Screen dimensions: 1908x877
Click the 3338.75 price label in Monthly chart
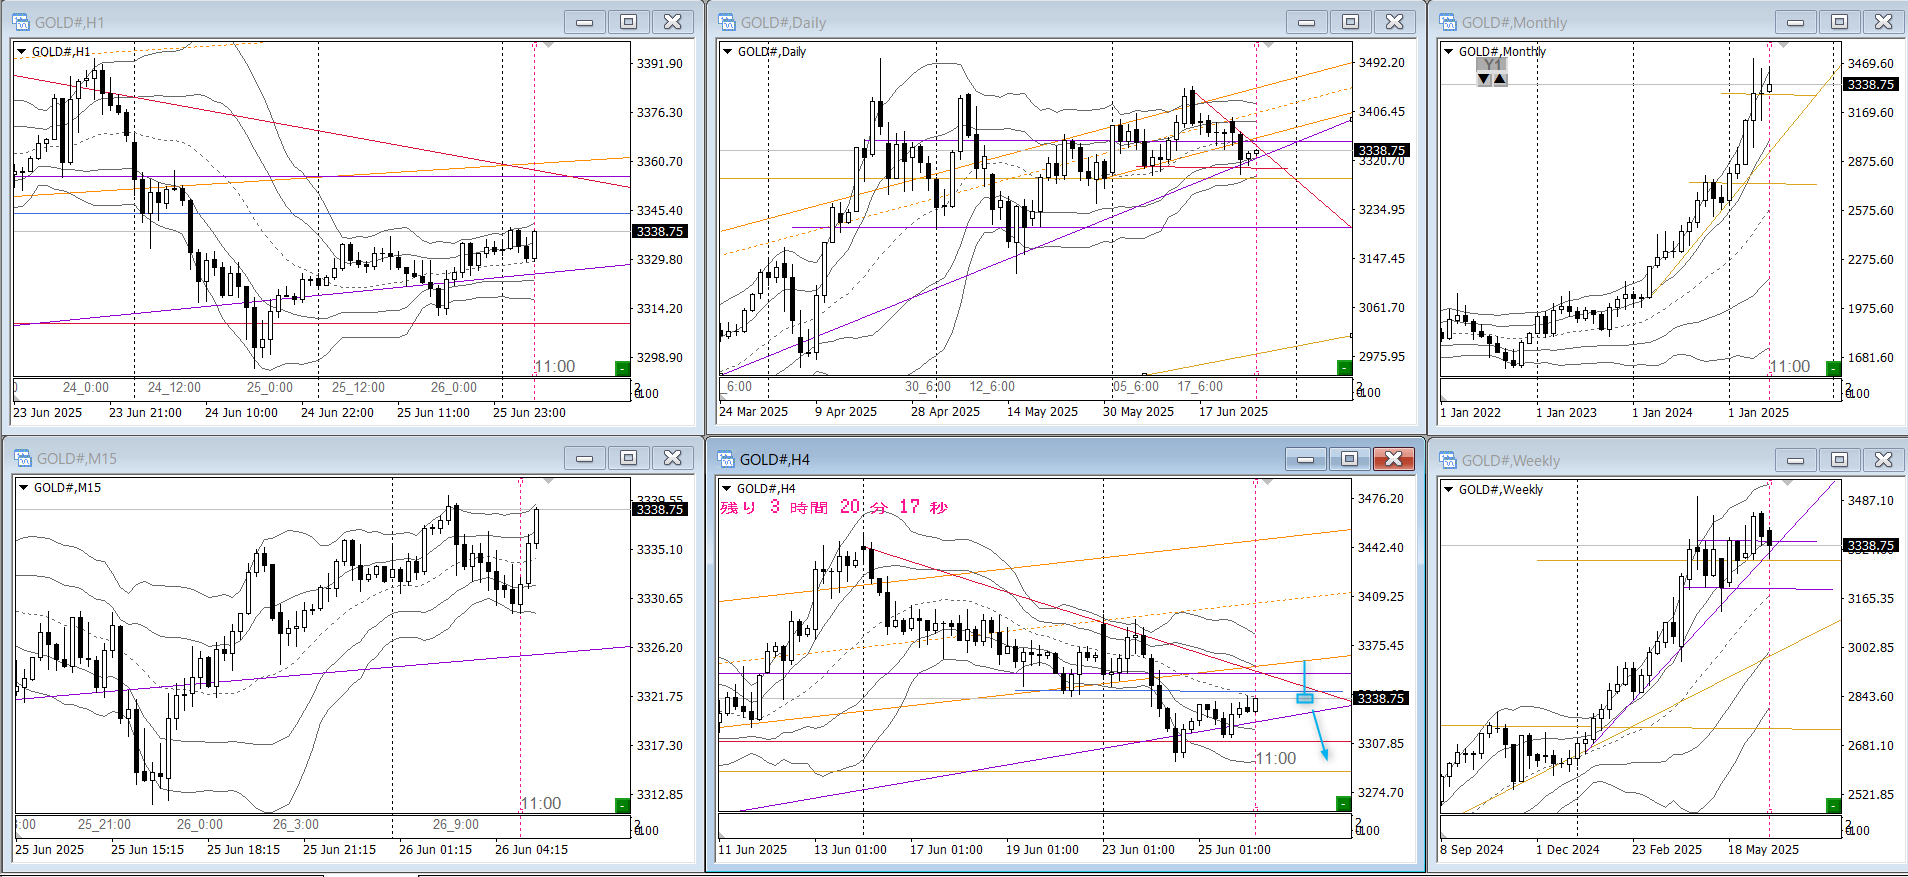1870,84
